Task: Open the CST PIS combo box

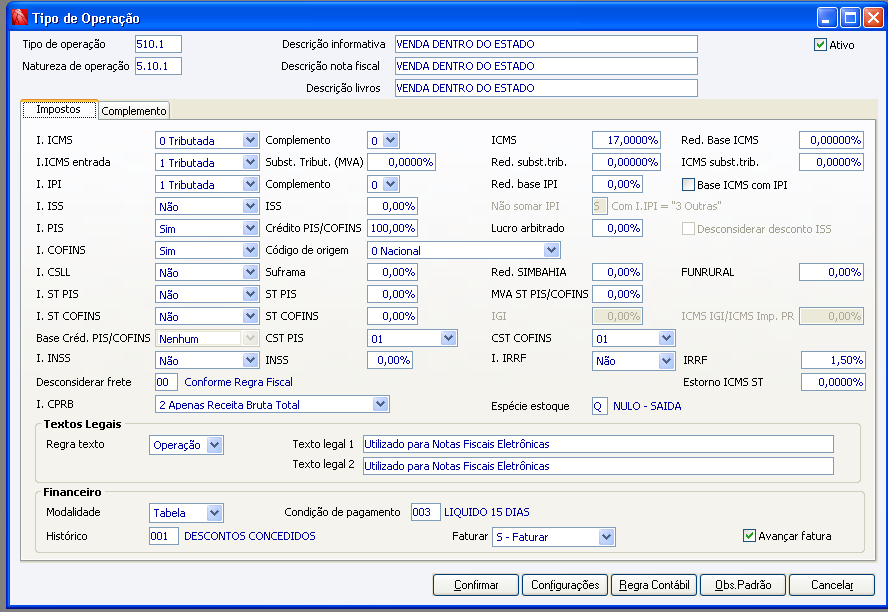Action: click(x=449, y=338)
